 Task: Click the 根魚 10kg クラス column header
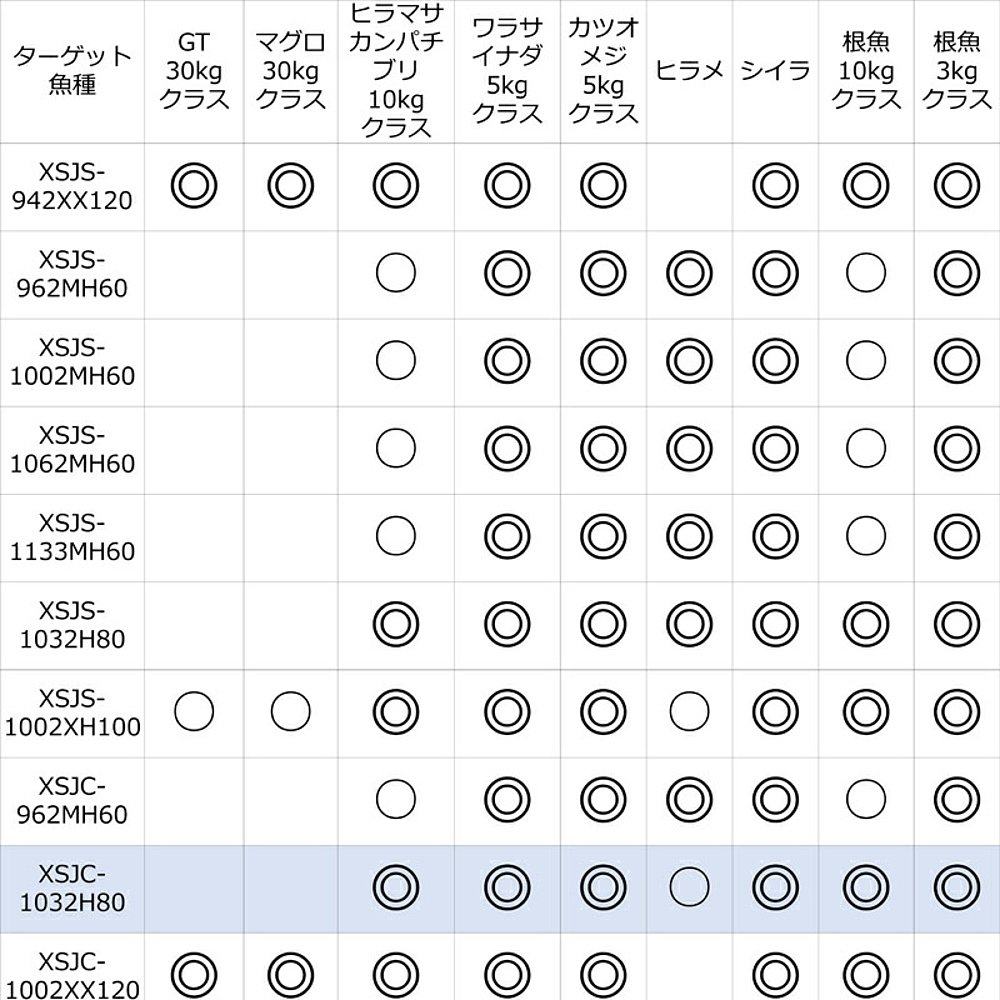tap(866, 69)
